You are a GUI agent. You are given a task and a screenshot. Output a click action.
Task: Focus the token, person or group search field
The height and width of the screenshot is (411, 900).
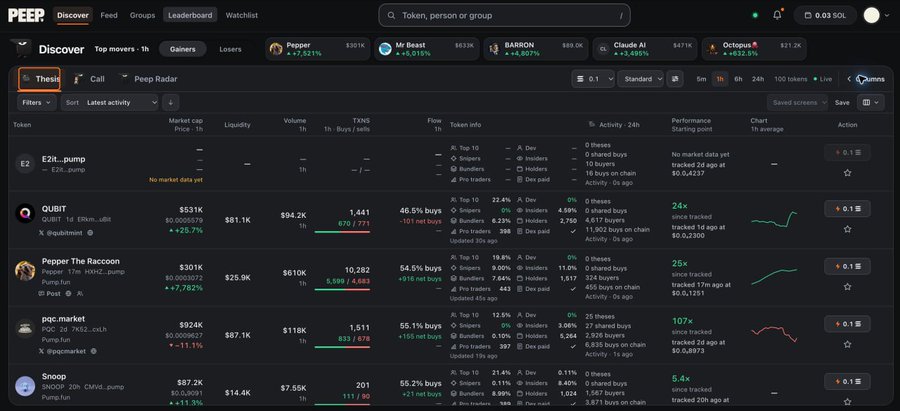point(504,15)
